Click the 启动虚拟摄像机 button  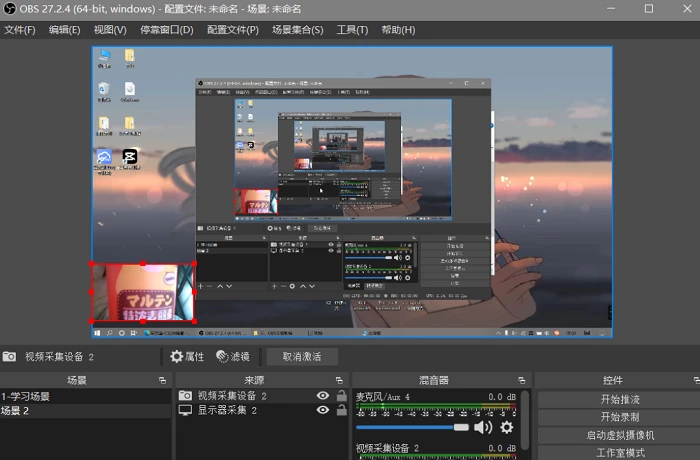coord(620,435)
